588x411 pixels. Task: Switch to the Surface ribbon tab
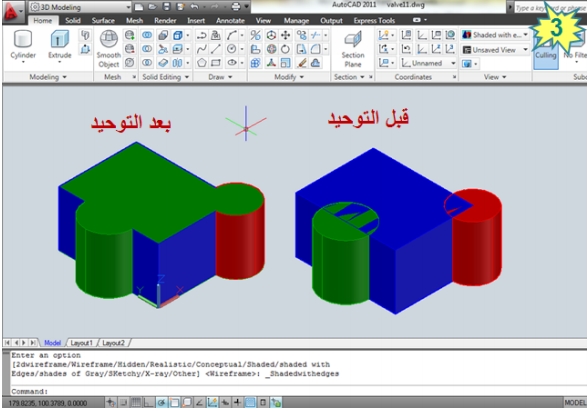click(103, 21)
